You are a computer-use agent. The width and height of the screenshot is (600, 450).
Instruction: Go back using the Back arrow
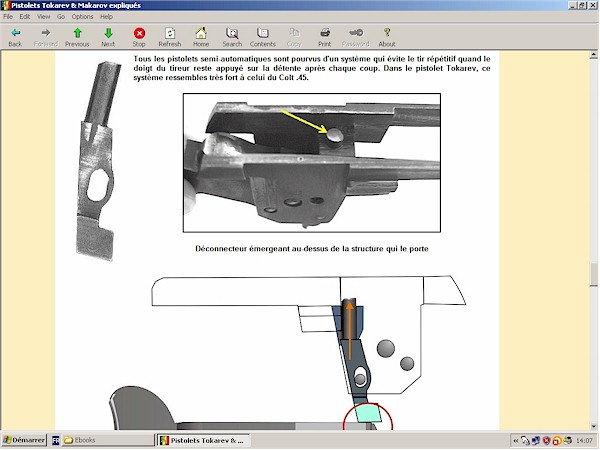(x=15, y=37)
